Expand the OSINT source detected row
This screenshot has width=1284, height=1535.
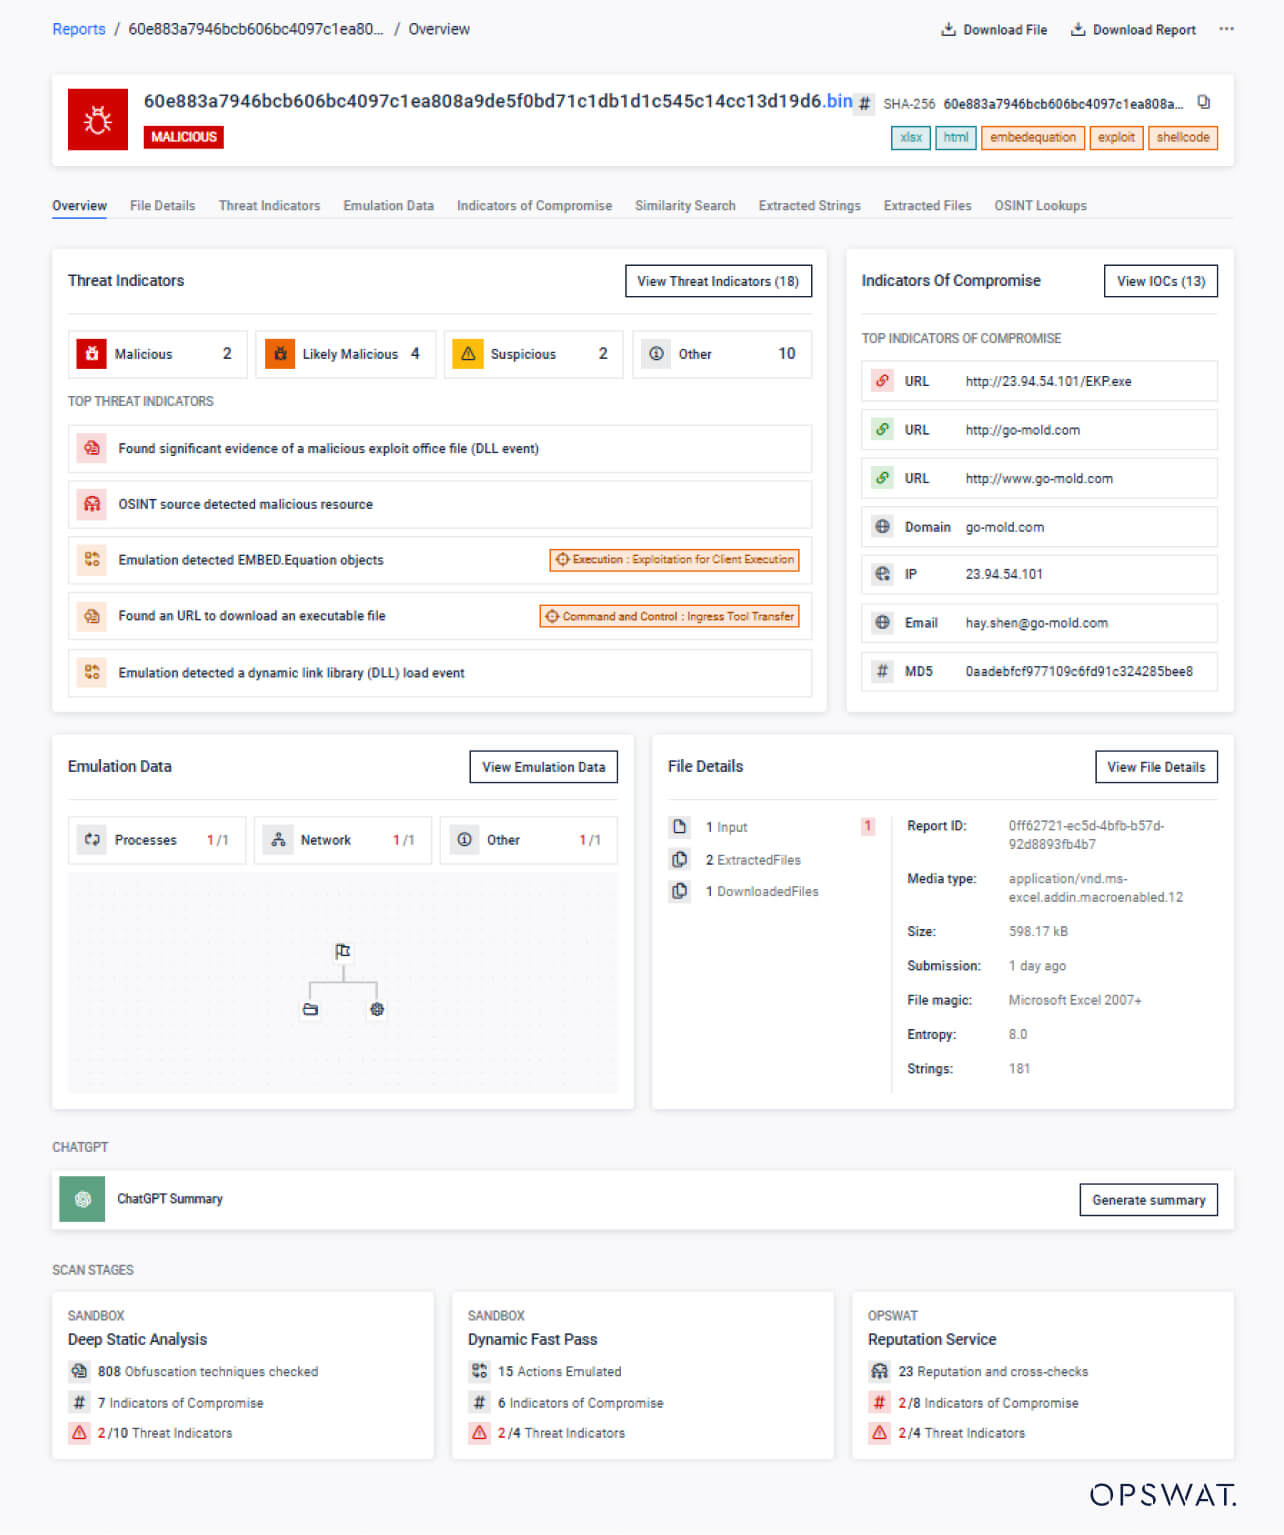[440, 504]
